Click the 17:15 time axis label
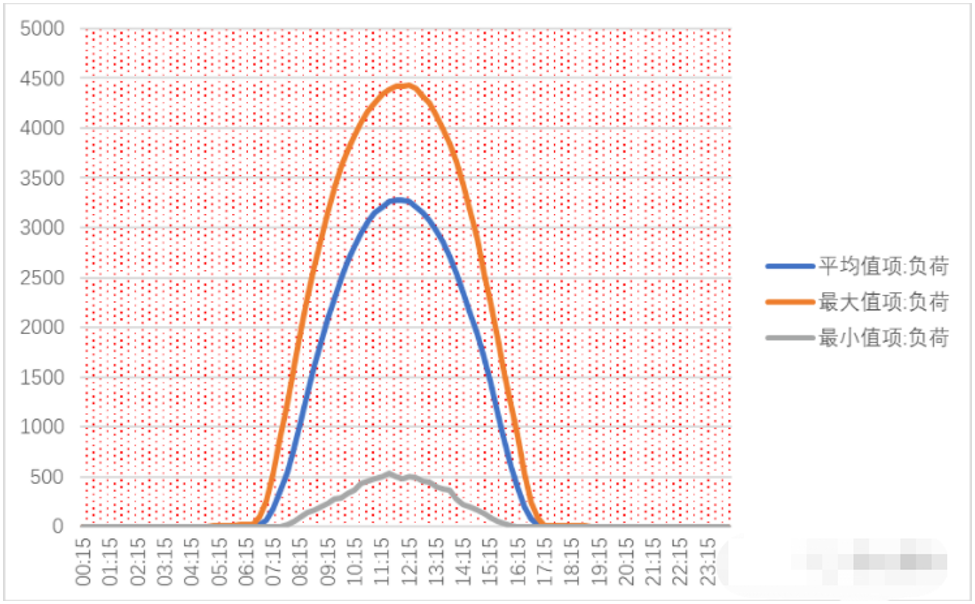The height and width of the screenshot is (604, 975). pyautogui.click(x=545, y=562)
